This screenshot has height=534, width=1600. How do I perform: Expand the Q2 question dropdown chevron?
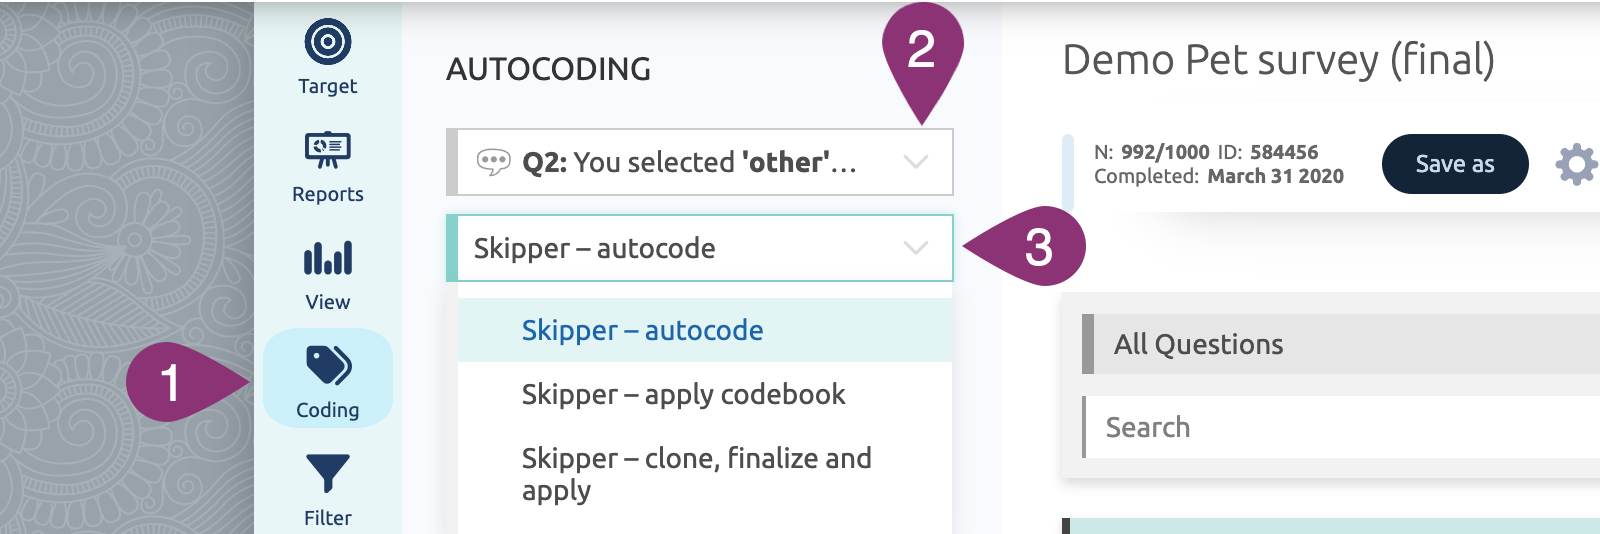pos(916,162)
